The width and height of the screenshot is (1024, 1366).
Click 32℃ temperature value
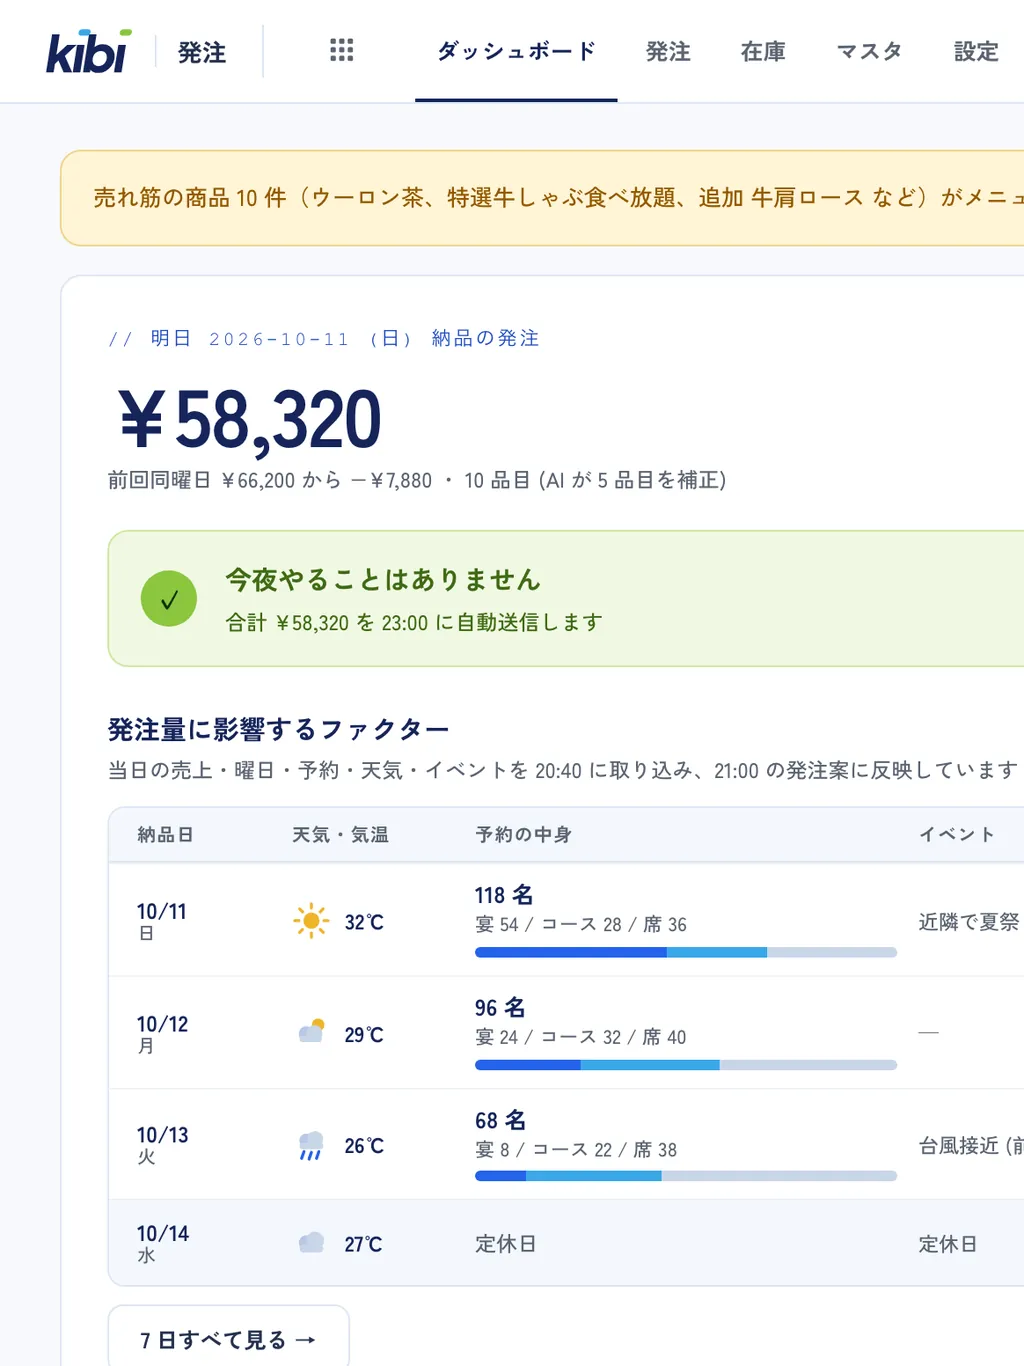[x=364, y=922]
